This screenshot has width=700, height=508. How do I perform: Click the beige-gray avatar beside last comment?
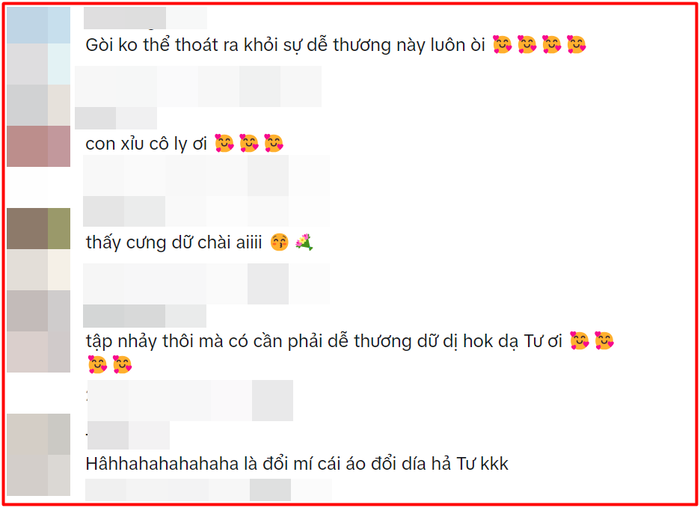tap(38, 454)
